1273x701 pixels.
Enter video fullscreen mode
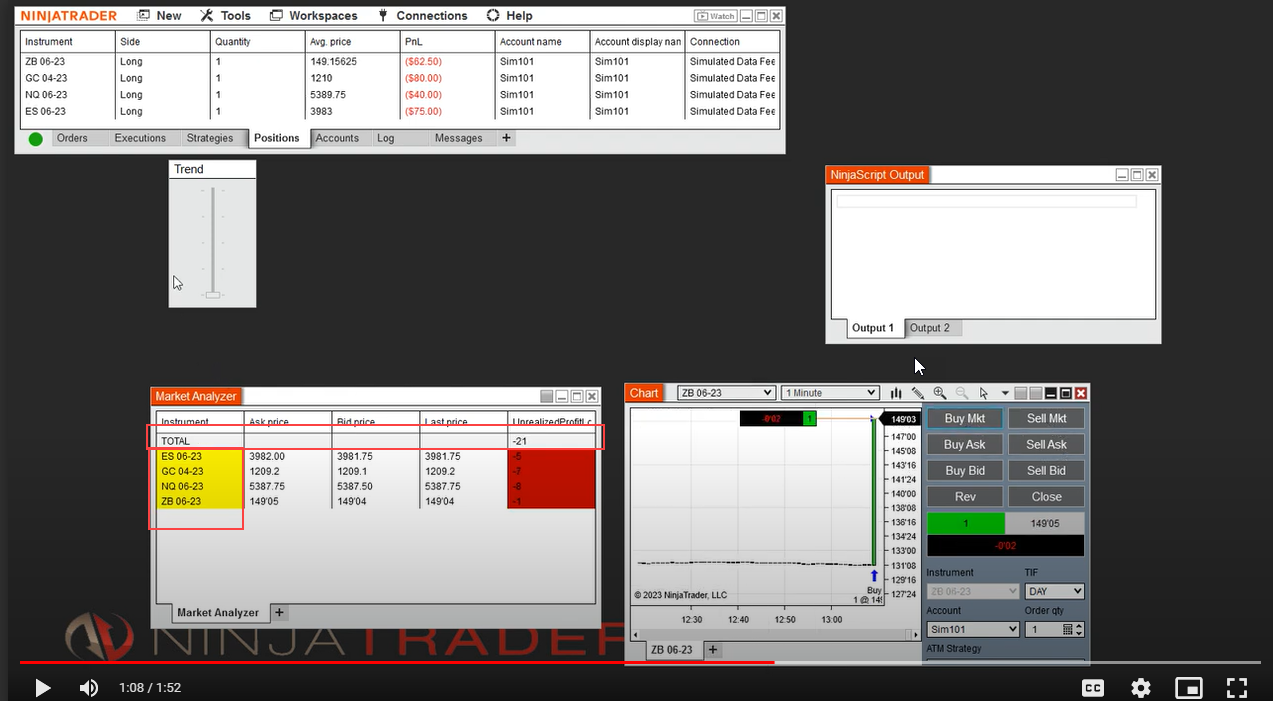(x=1237, y=688)
